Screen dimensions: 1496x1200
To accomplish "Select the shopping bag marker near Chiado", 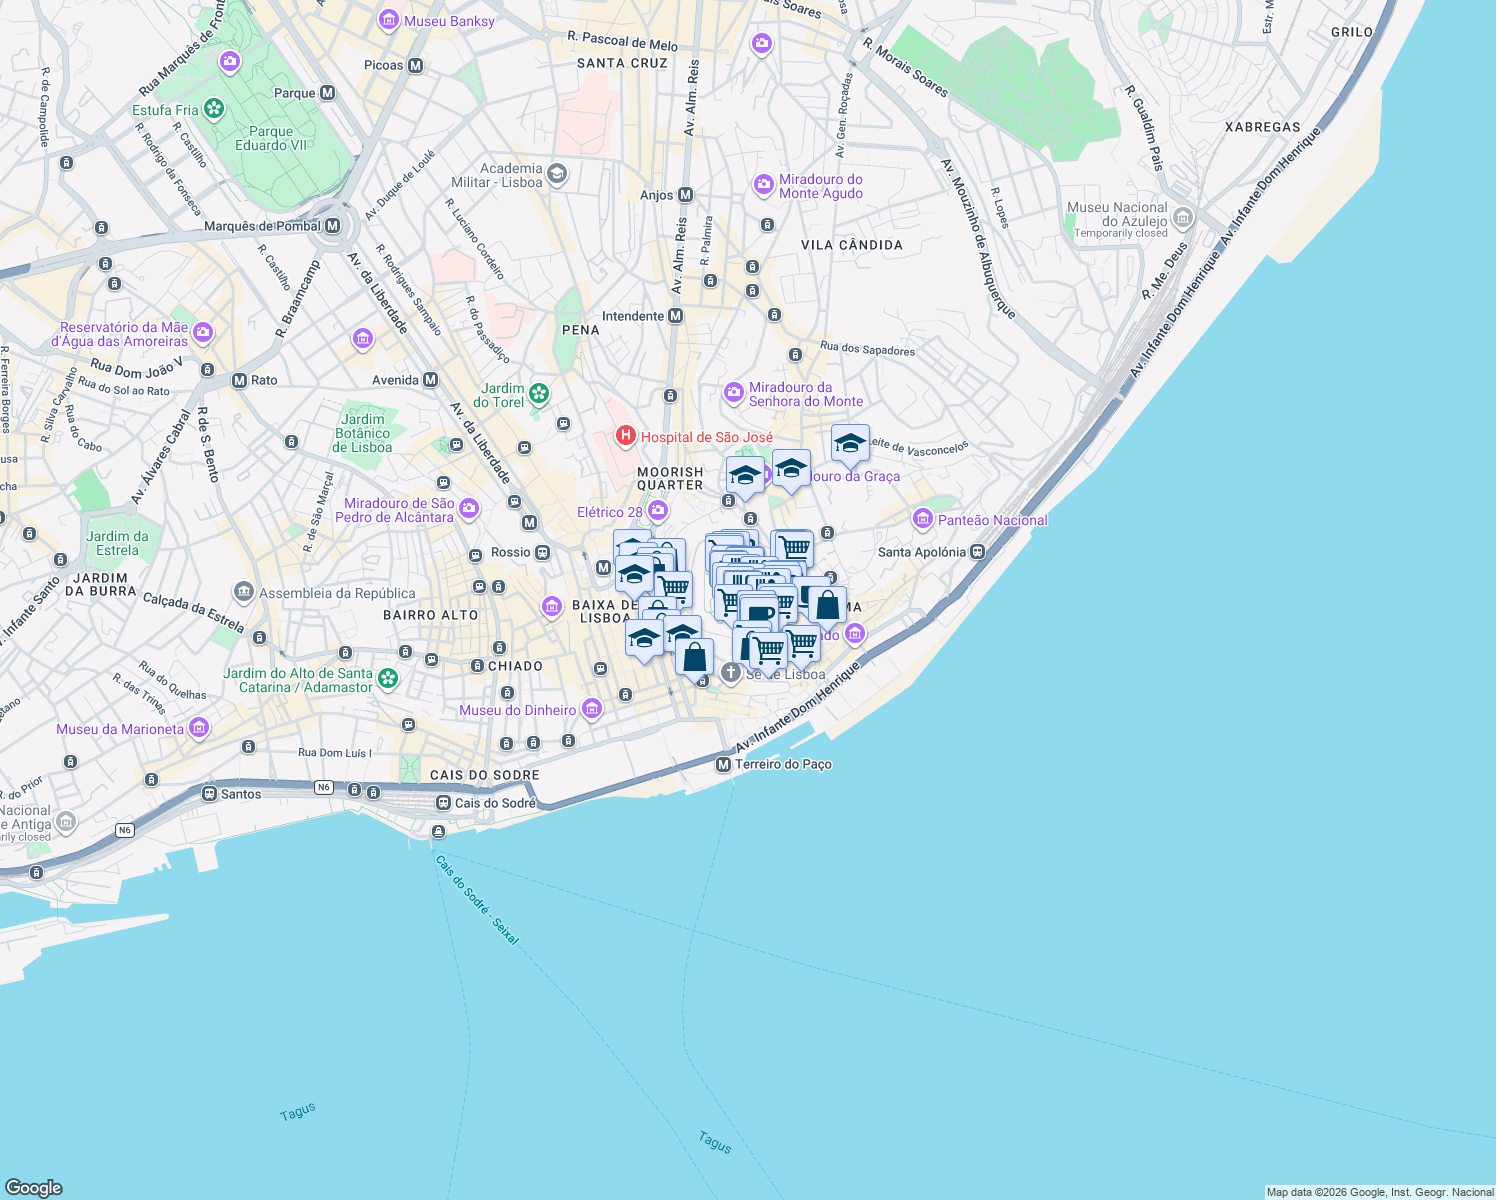I will pyautogui.click(x=694, y=658).
